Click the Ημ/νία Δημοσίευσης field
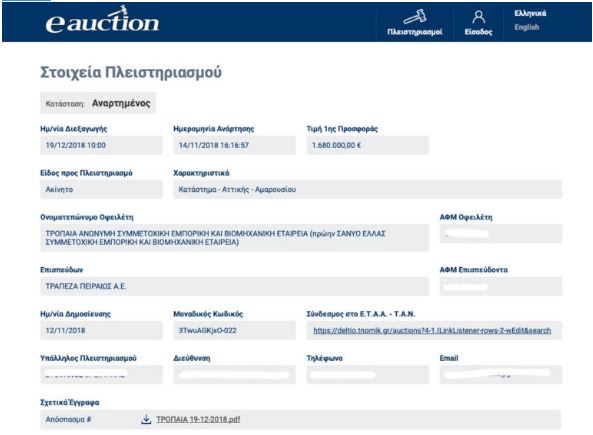Image resolution: width=593 pixels, height=435 pixels. (101, 330)
